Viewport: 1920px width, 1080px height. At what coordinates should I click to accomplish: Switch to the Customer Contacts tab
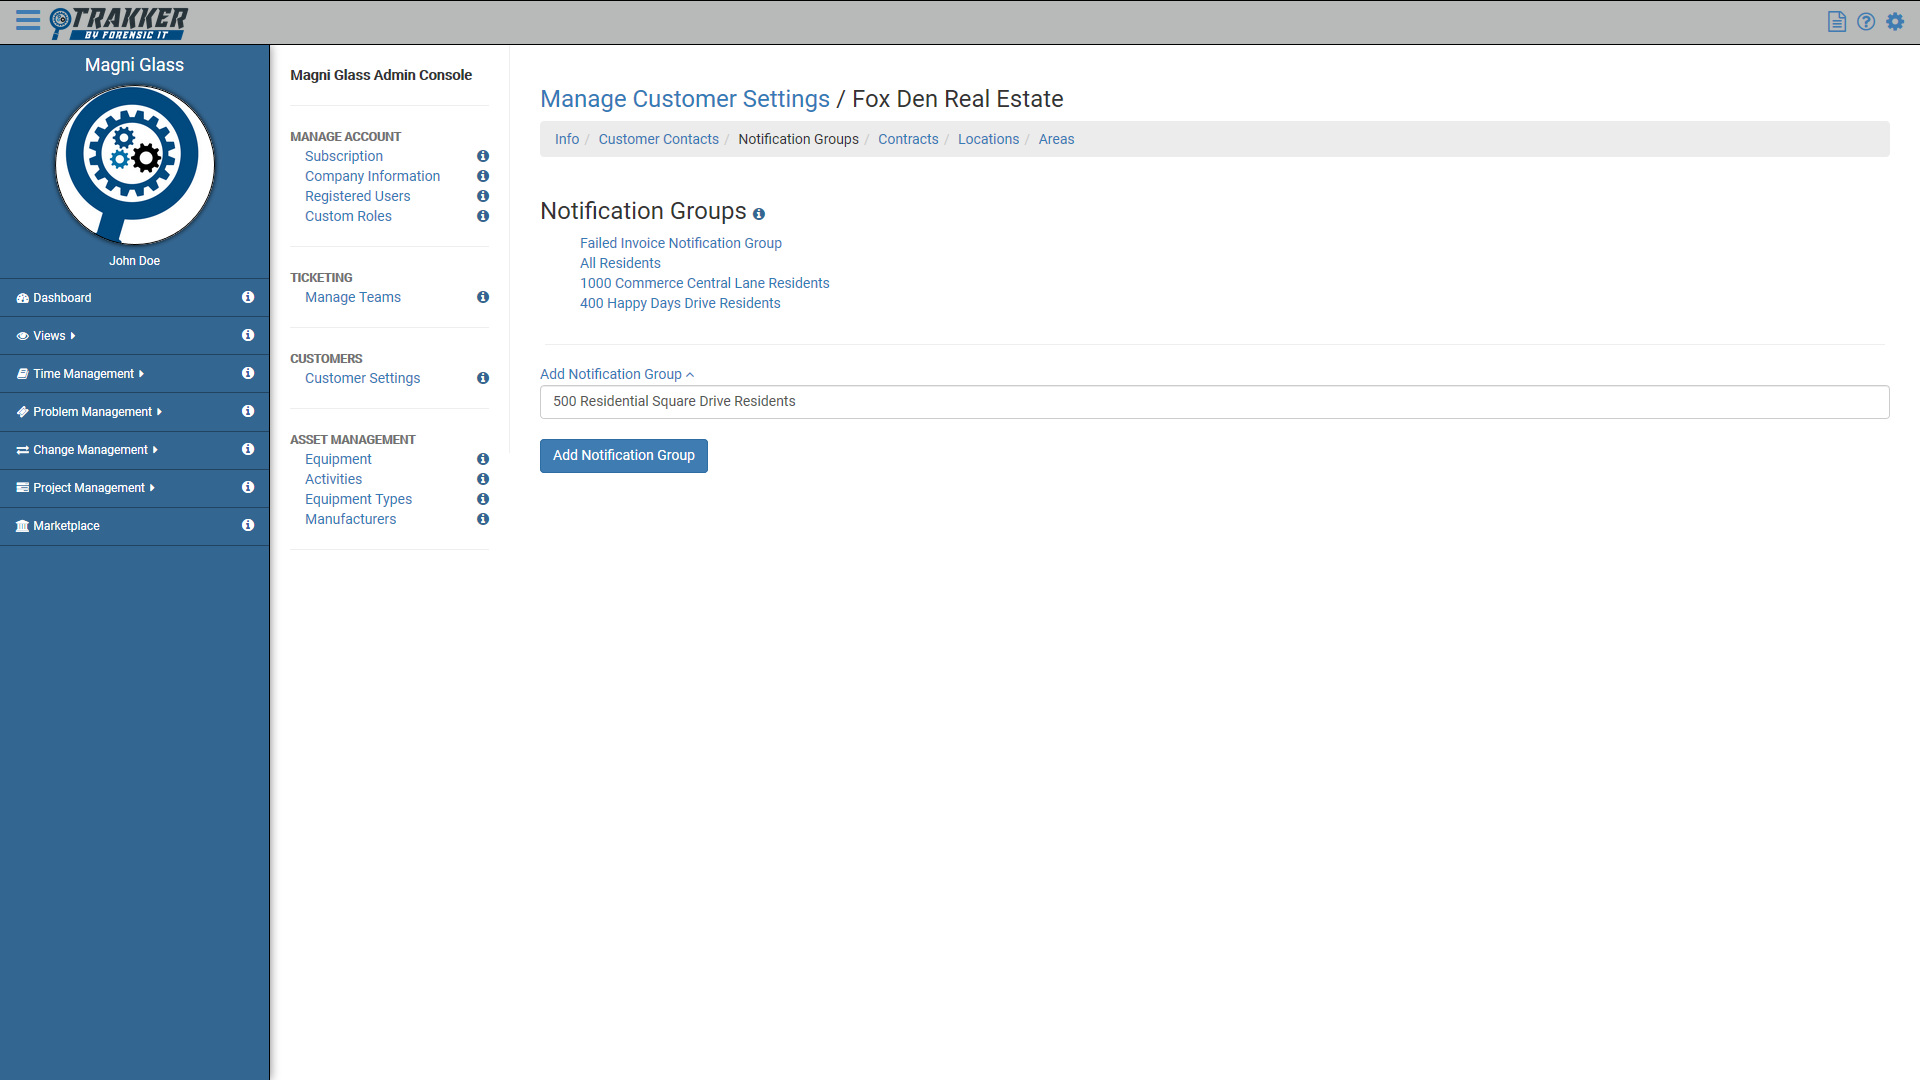pos(658,139)
